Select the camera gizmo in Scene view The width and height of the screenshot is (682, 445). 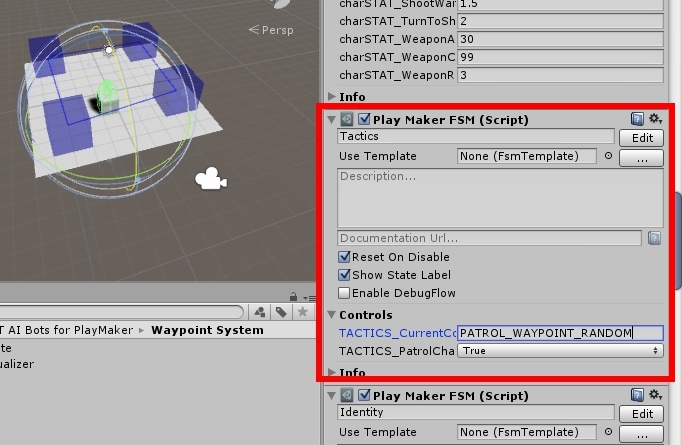pyautogui.click(x=211, y=179)
